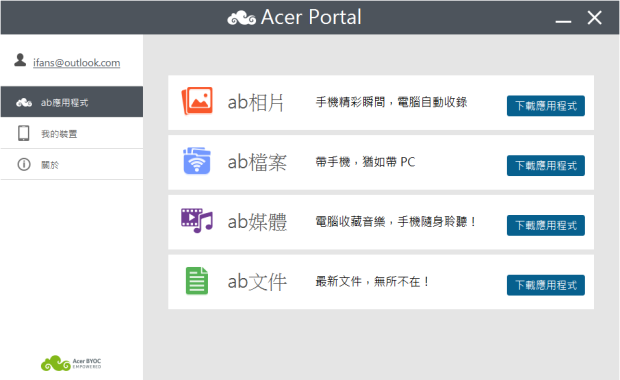The image size is (620, 380).
Task: Click the ab文件 title text
Action: coord(257,282)
